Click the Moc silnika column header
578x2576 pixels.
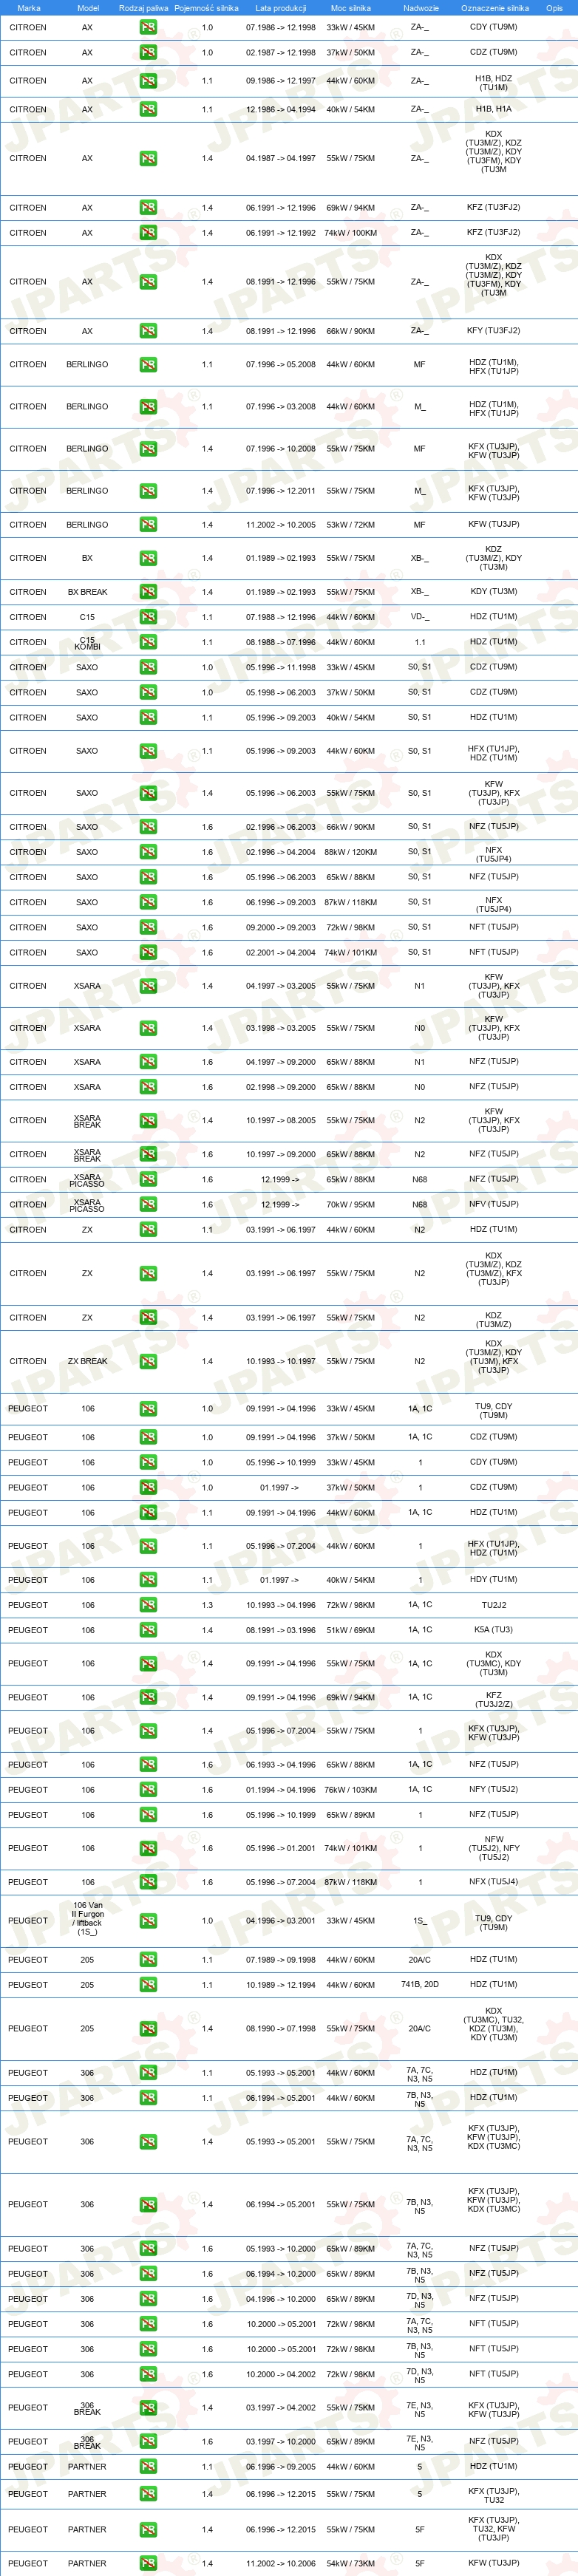351,8
